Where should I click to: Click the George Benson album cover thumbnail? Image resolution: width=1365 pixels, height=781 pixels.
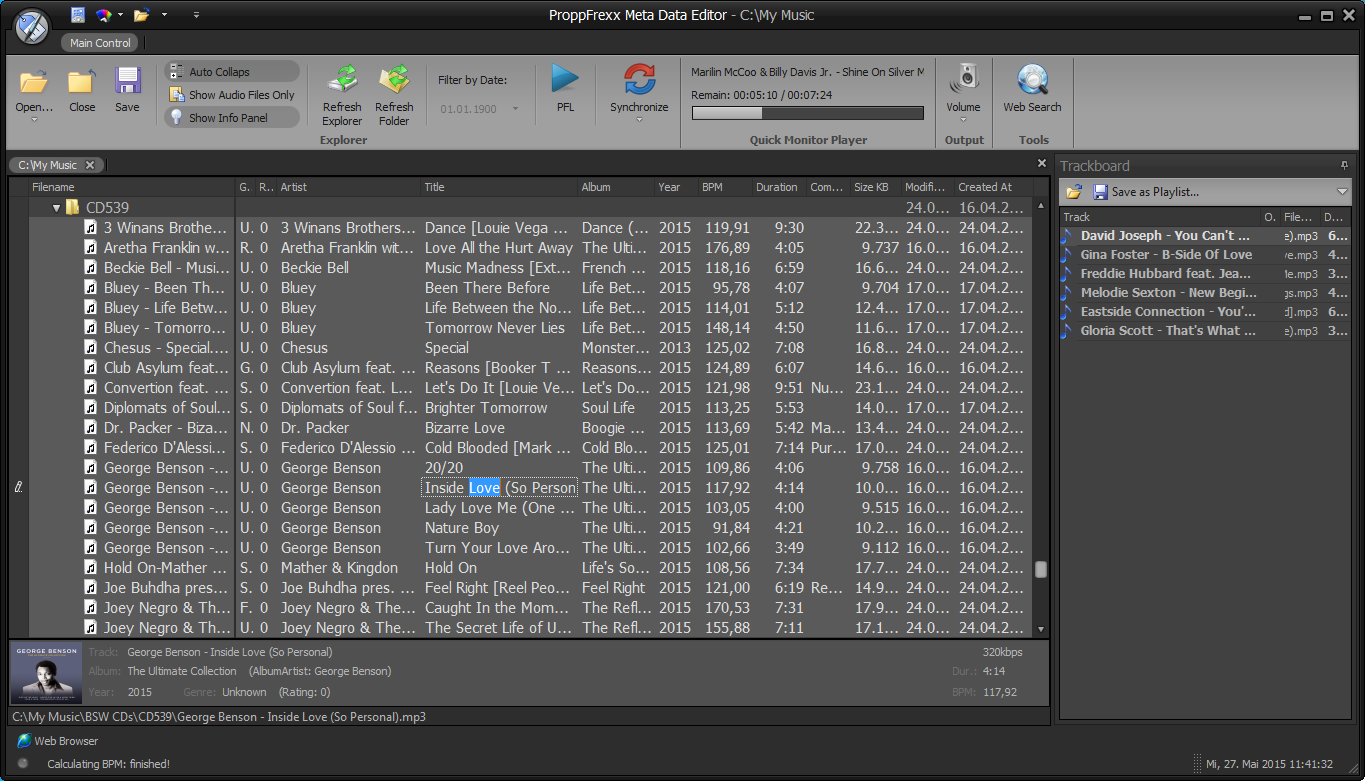pyautogui.click(x=46, y=673)
